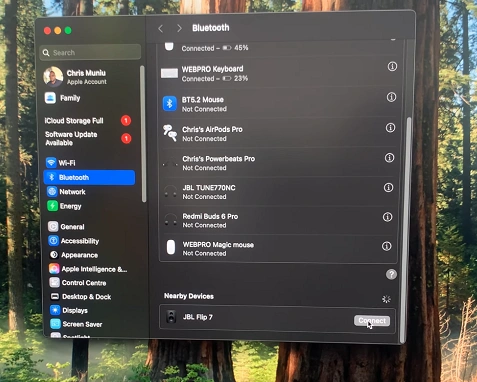Click the Redmi Buds 6 Pro name text
Screen dimensions: 477x382
click(x=210, y=216)
